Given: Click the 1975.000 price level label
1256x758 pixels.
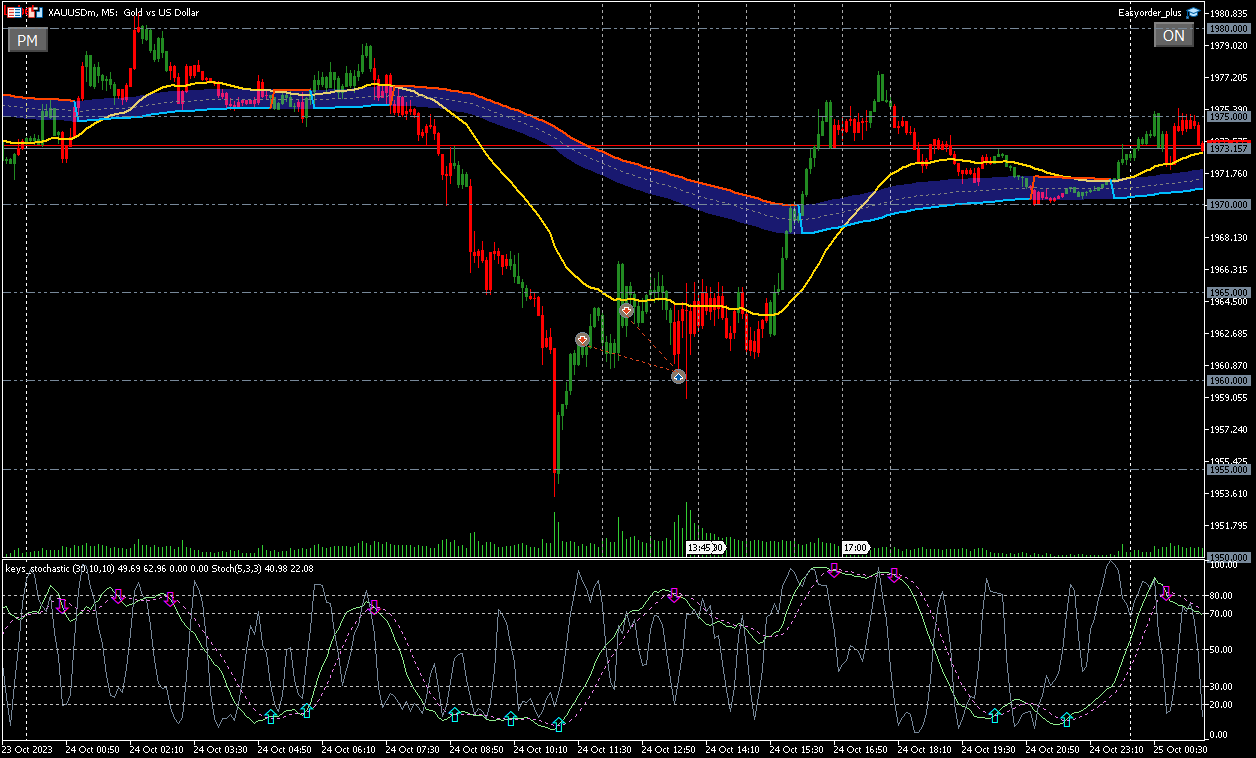Looking at the screenshot, I should click(1228, 117).
